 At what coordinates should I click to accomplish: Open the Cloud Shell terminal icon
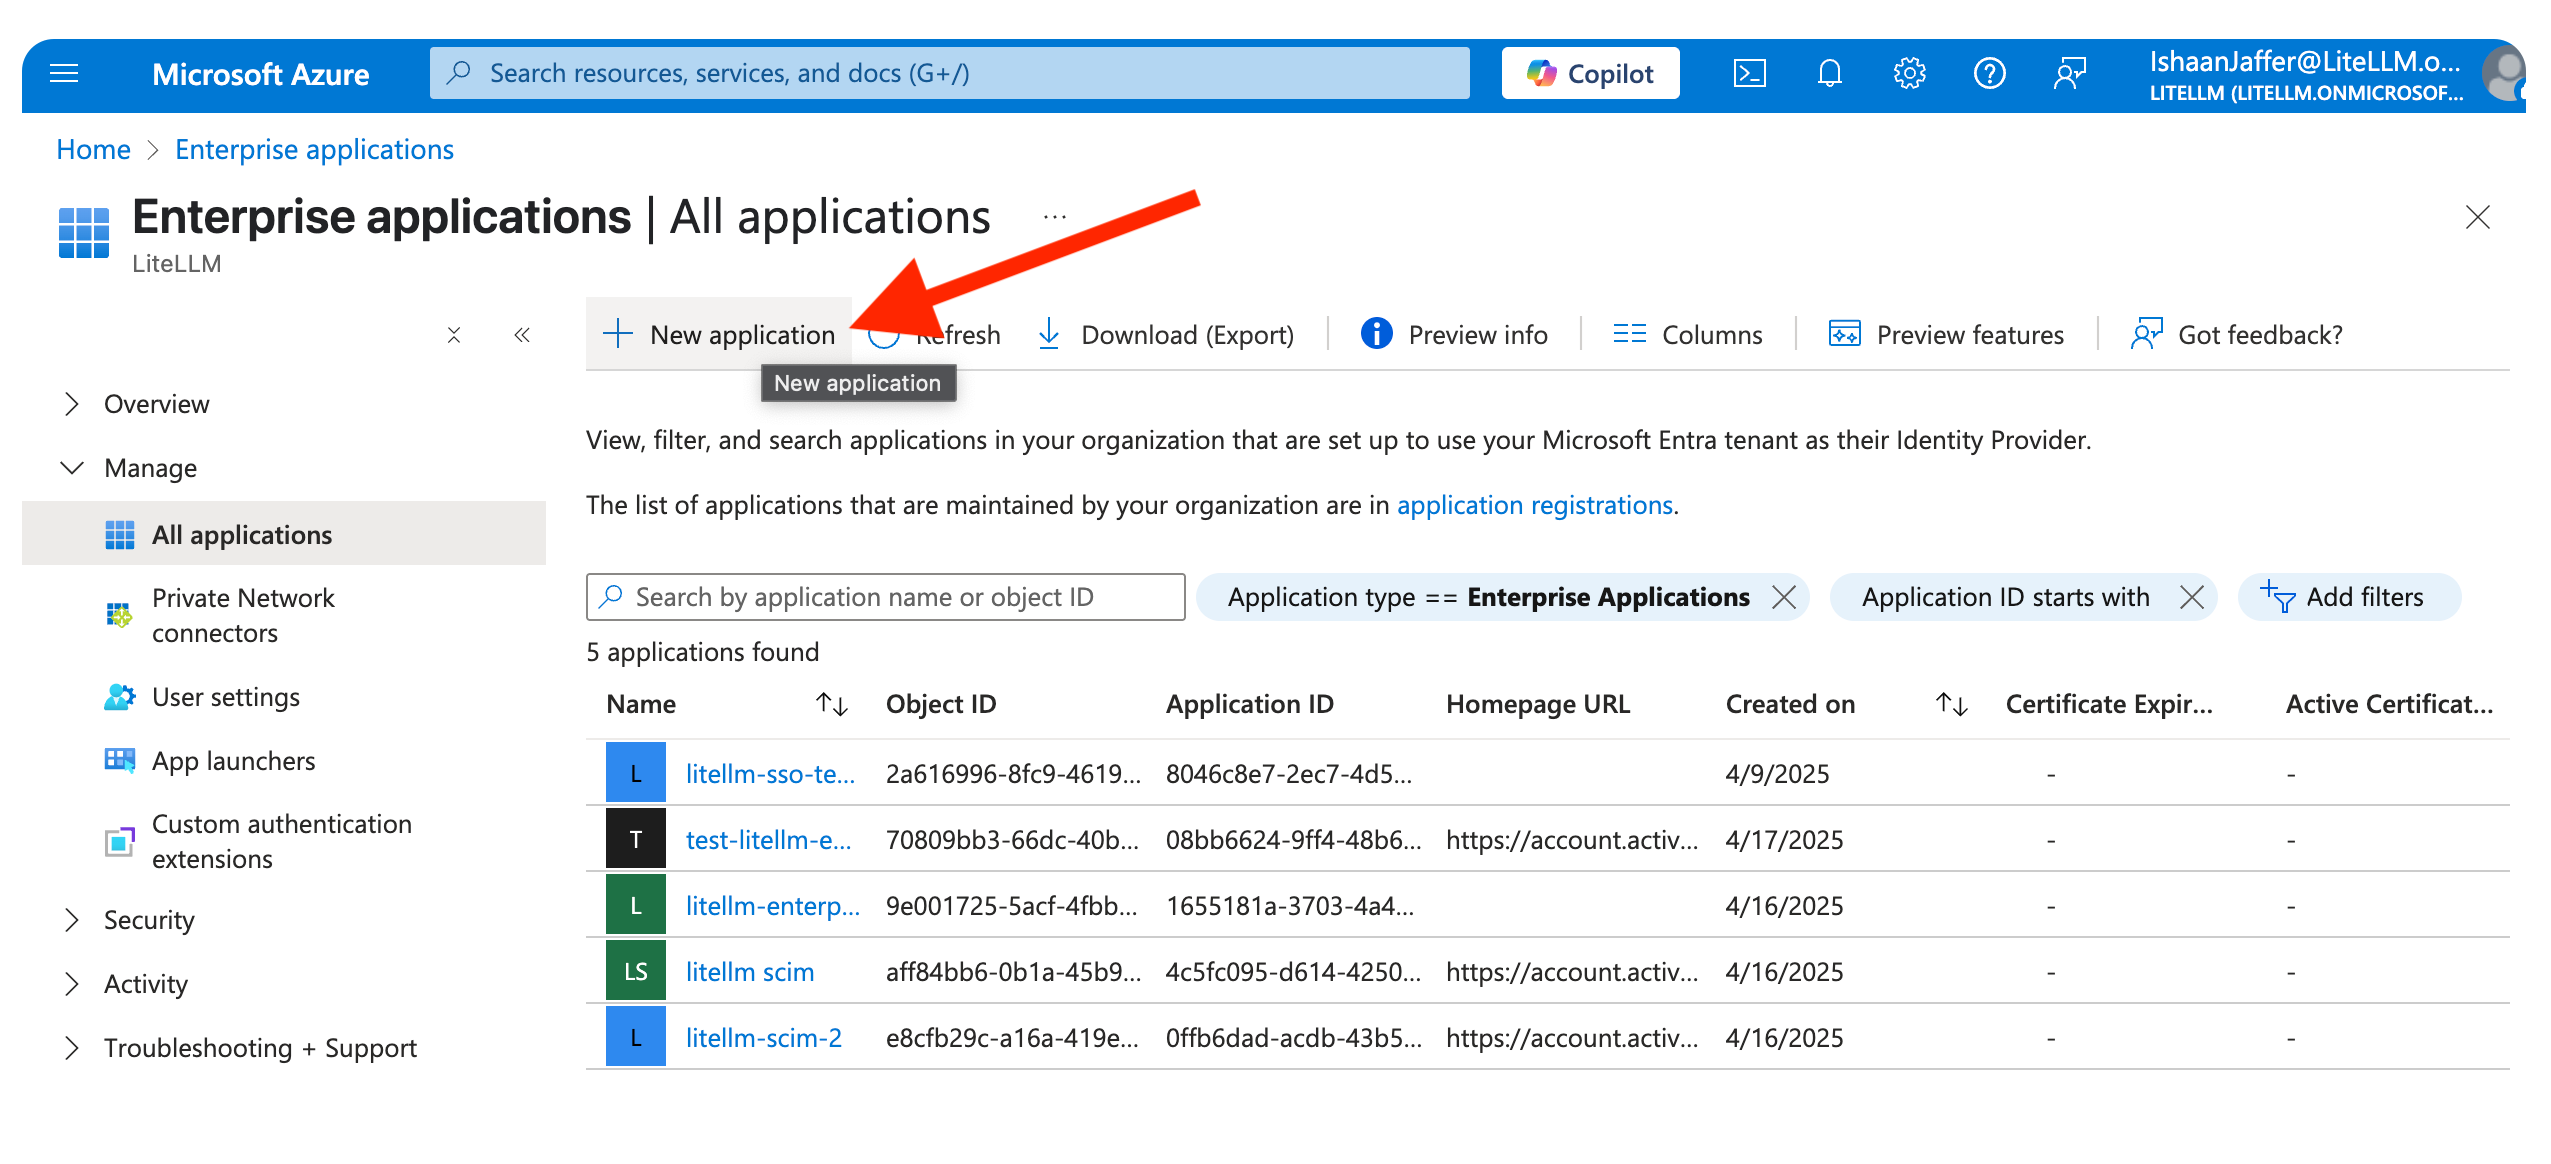click(x=1749, y=73)
